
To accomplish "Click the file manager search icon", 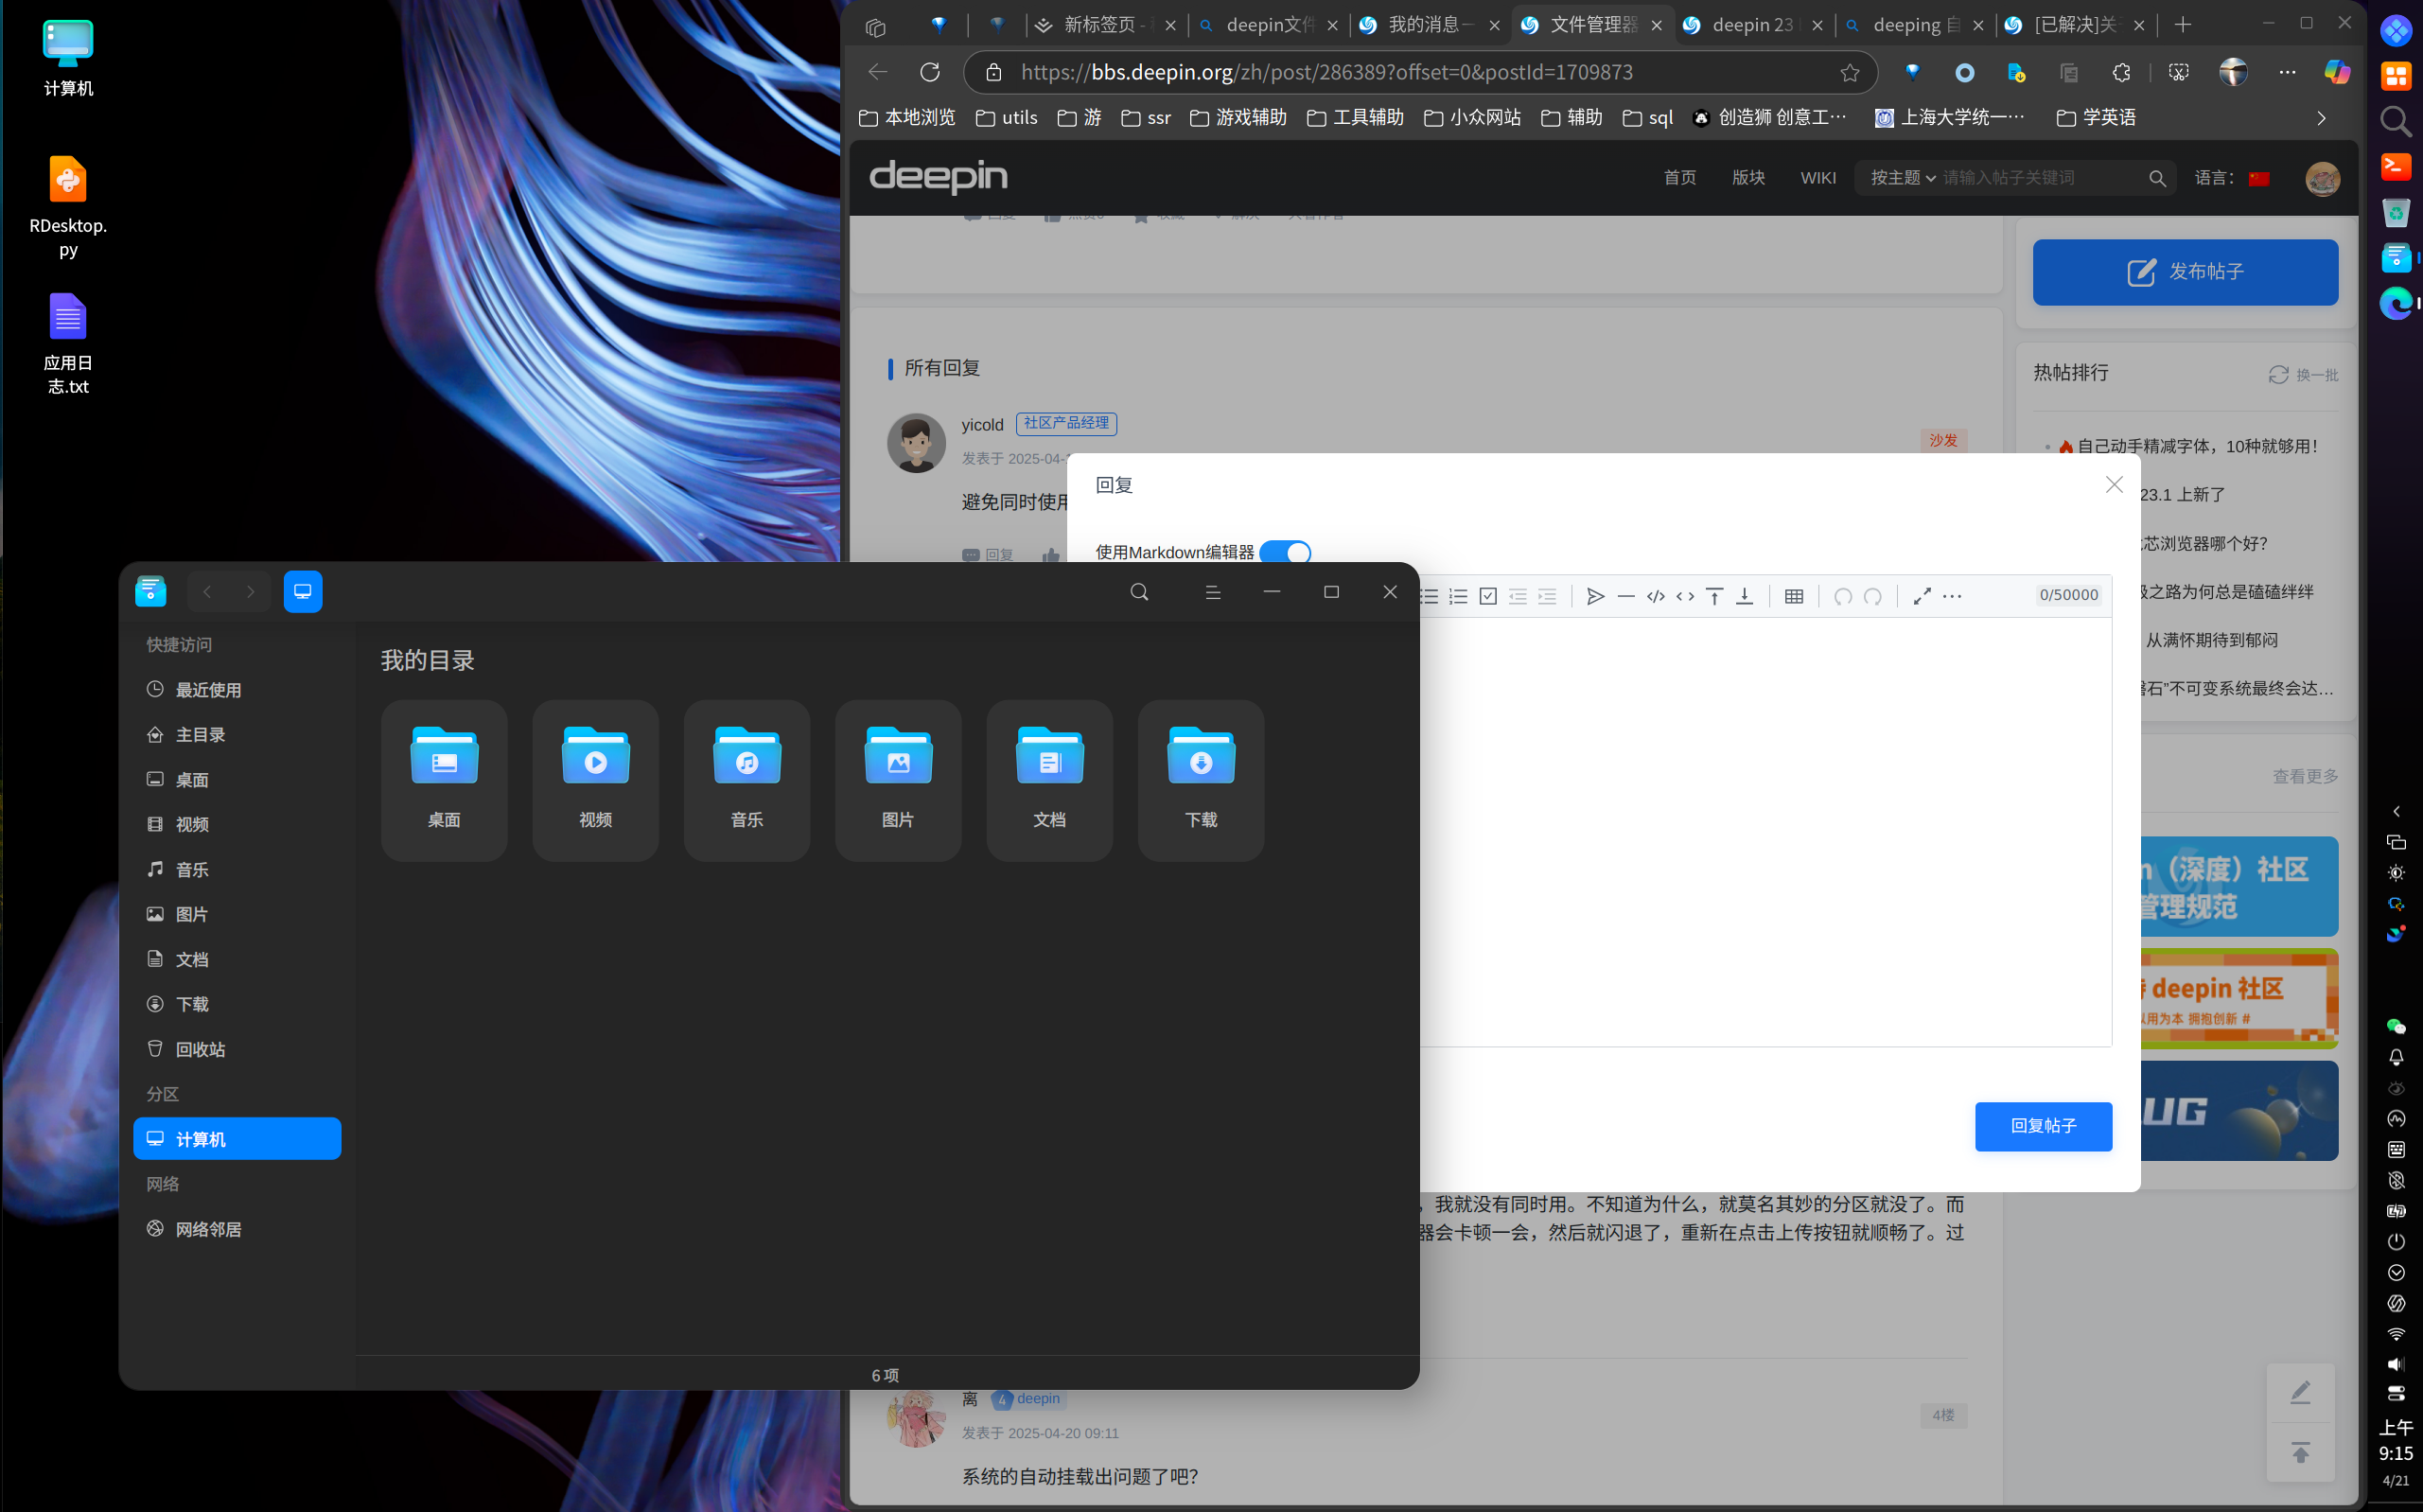I will [x=1139, y=592].
